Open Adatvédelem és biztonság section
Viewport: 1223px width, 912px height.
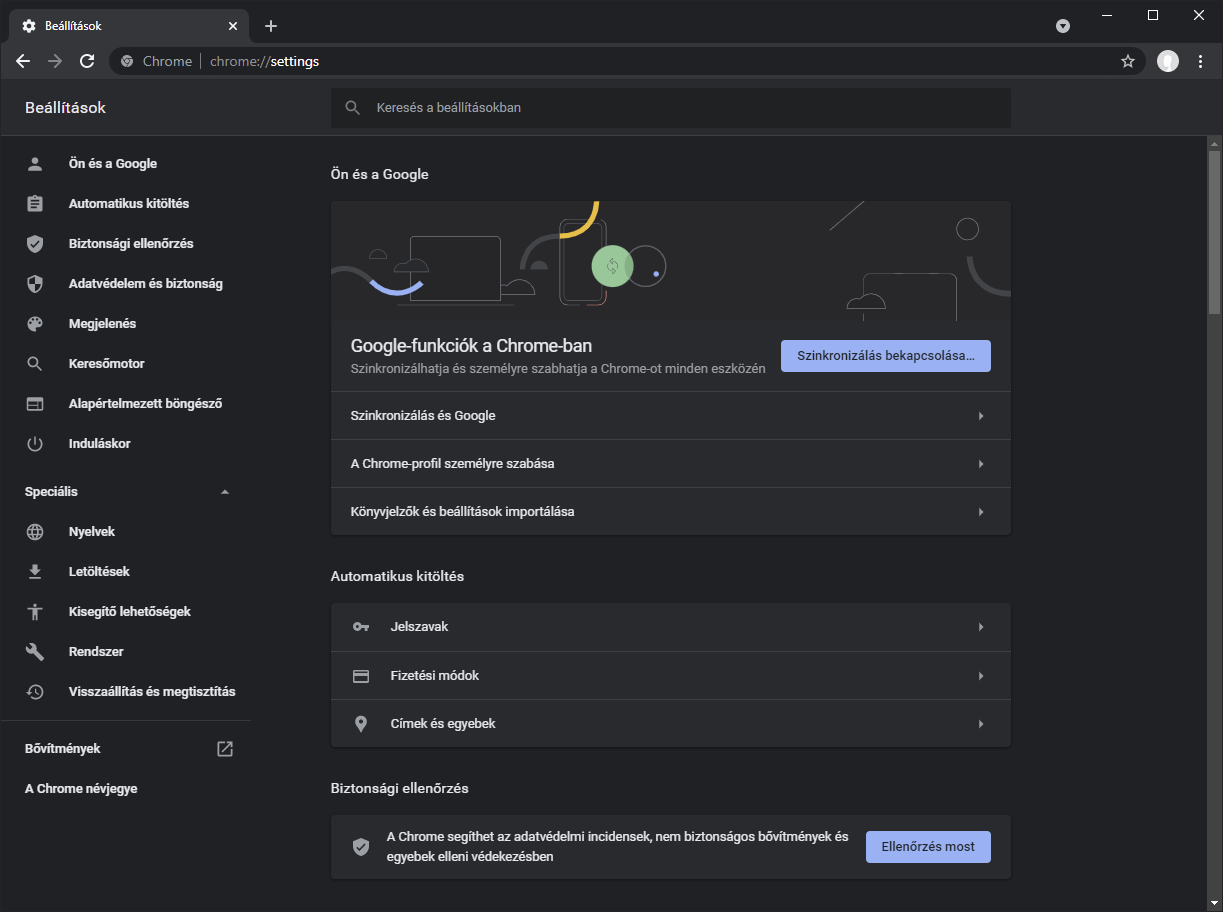(x=146, y=283)
